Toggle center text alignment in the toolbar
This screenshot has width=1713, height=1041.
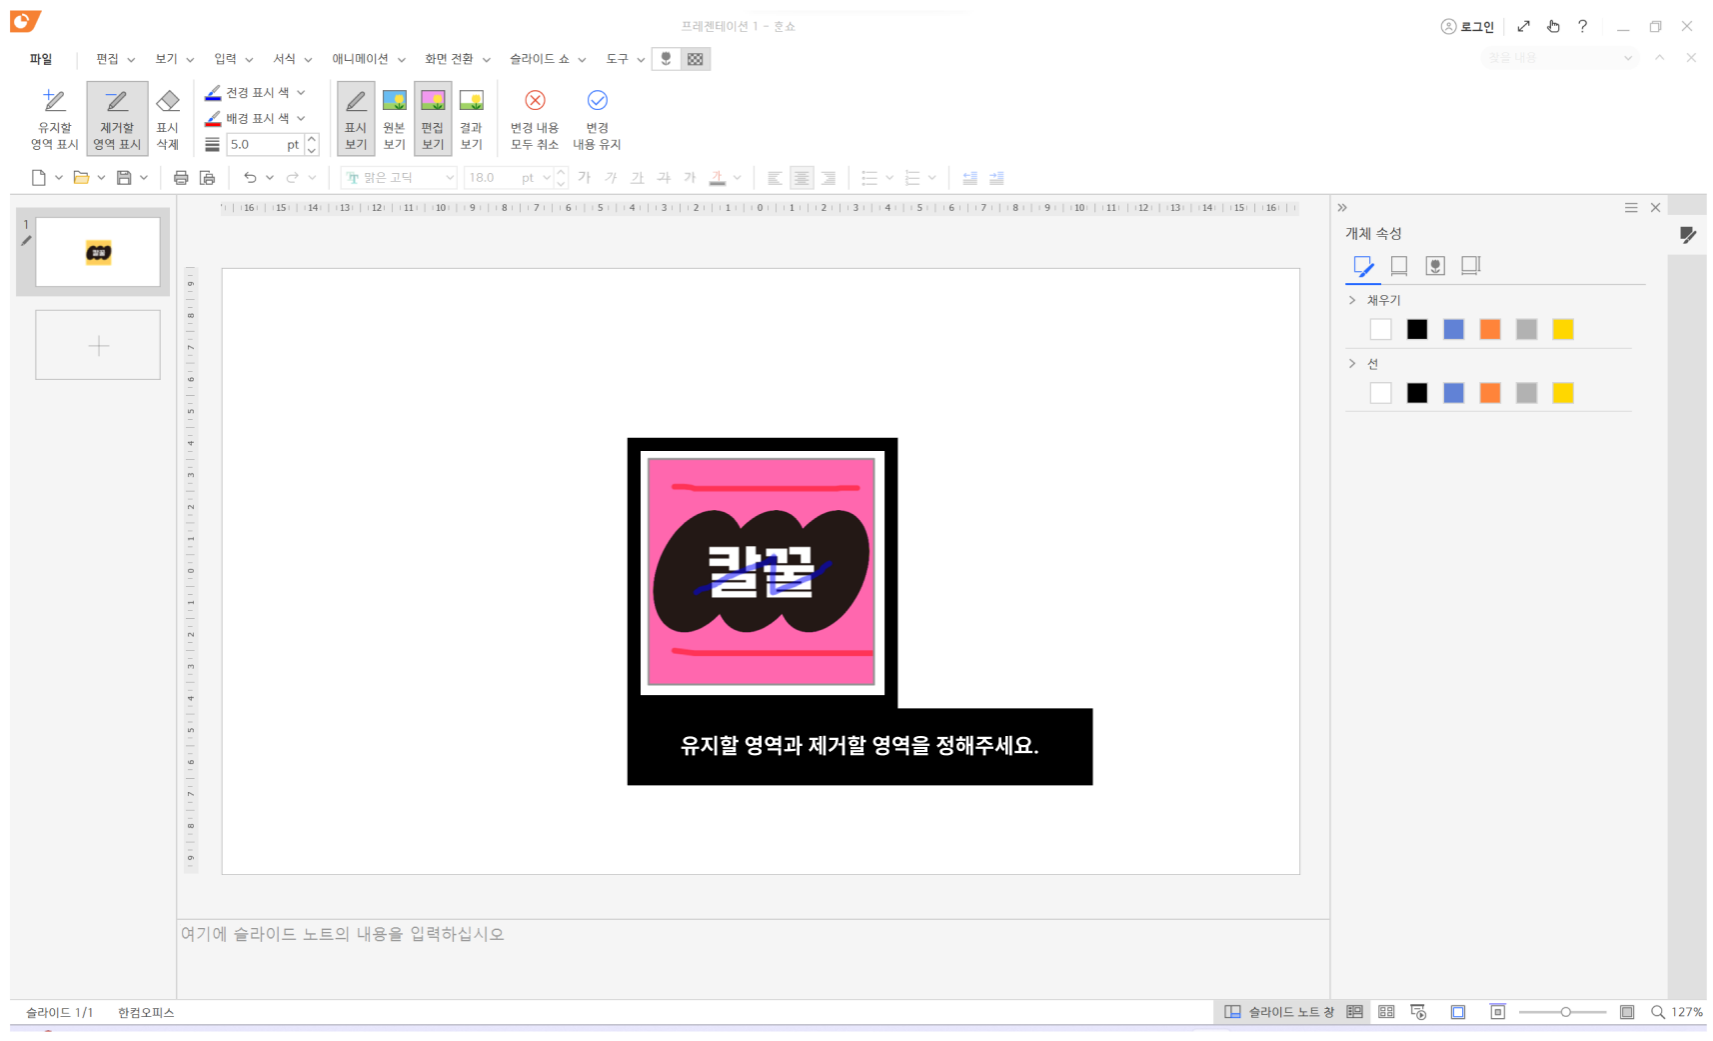[801, 177]
